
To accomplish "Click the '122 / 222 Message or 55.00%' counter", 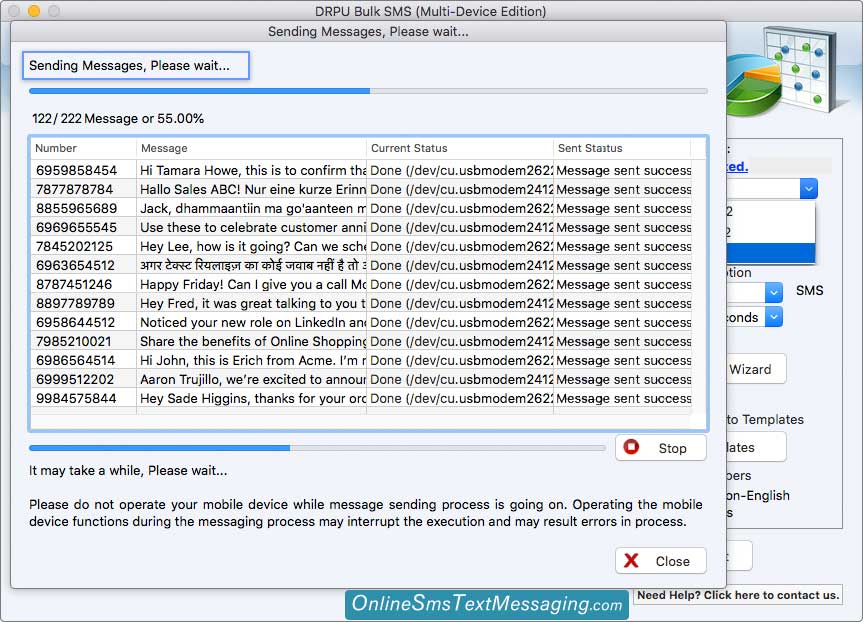I will click(x=118, y=118).
